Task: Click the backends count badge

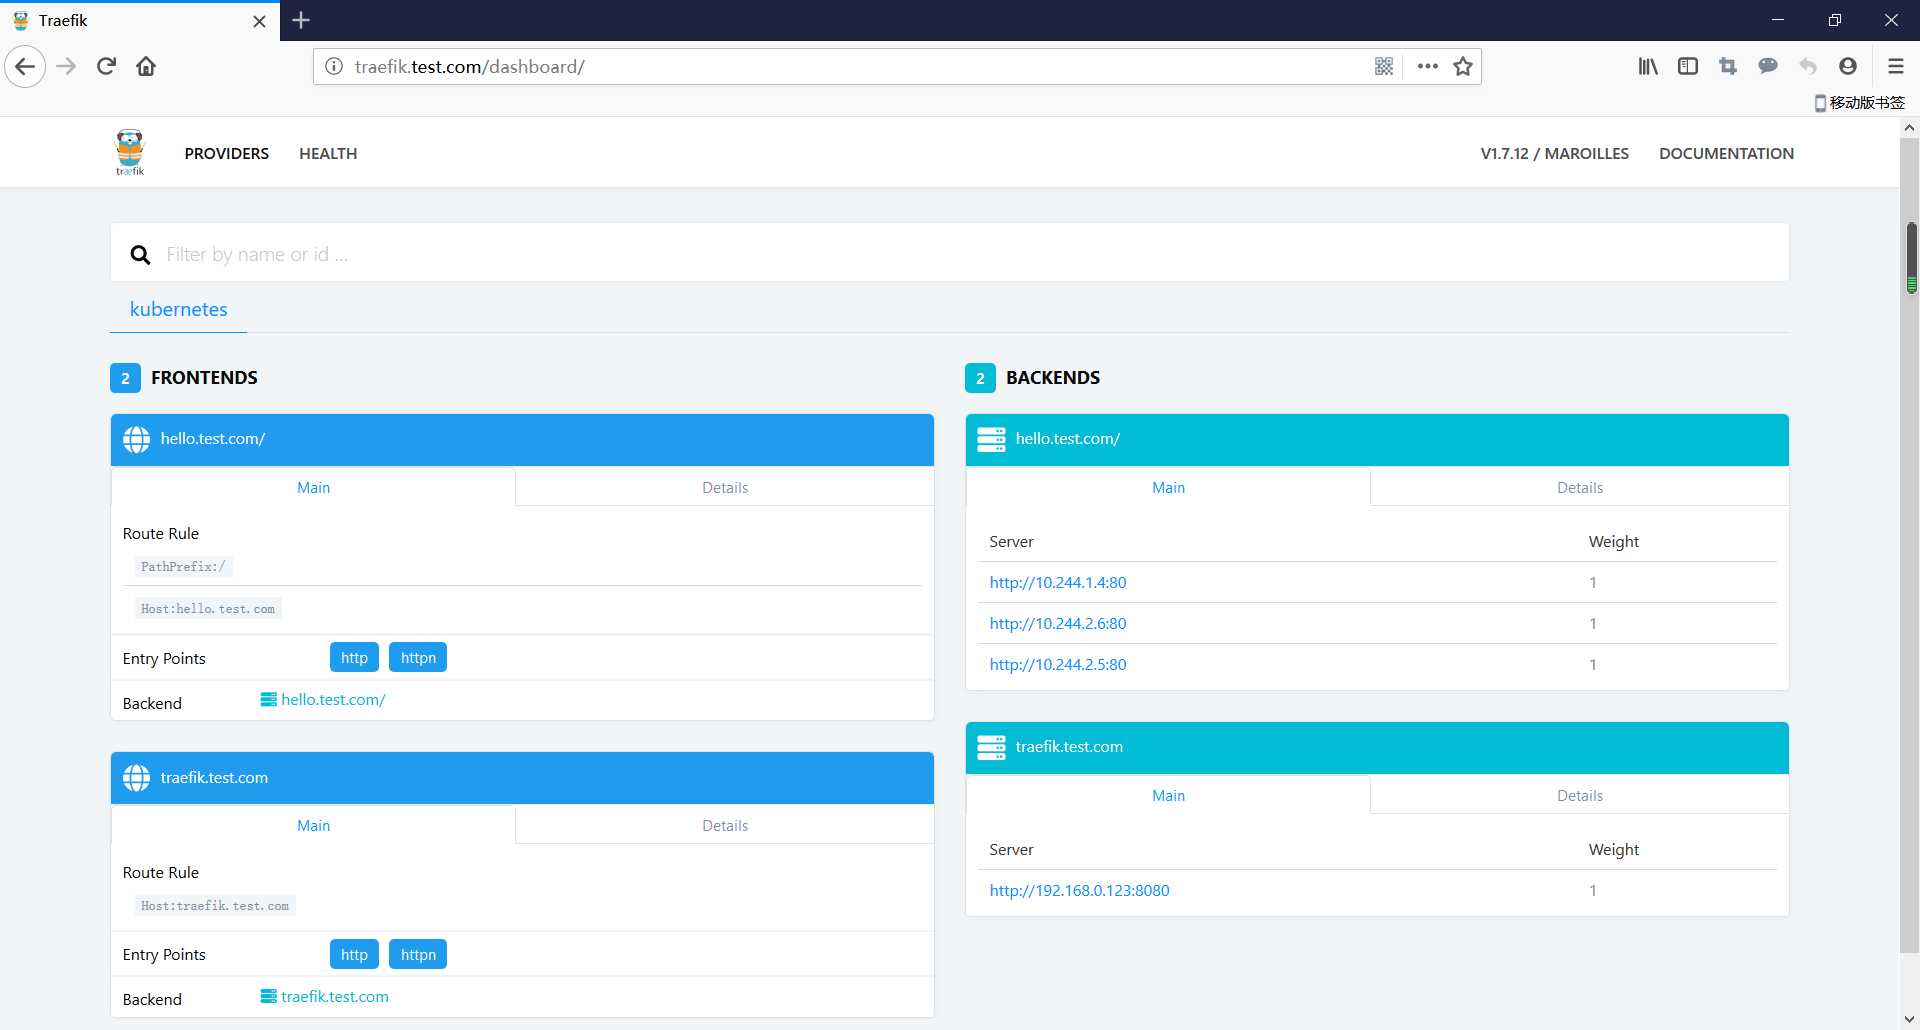Action: 980,378
